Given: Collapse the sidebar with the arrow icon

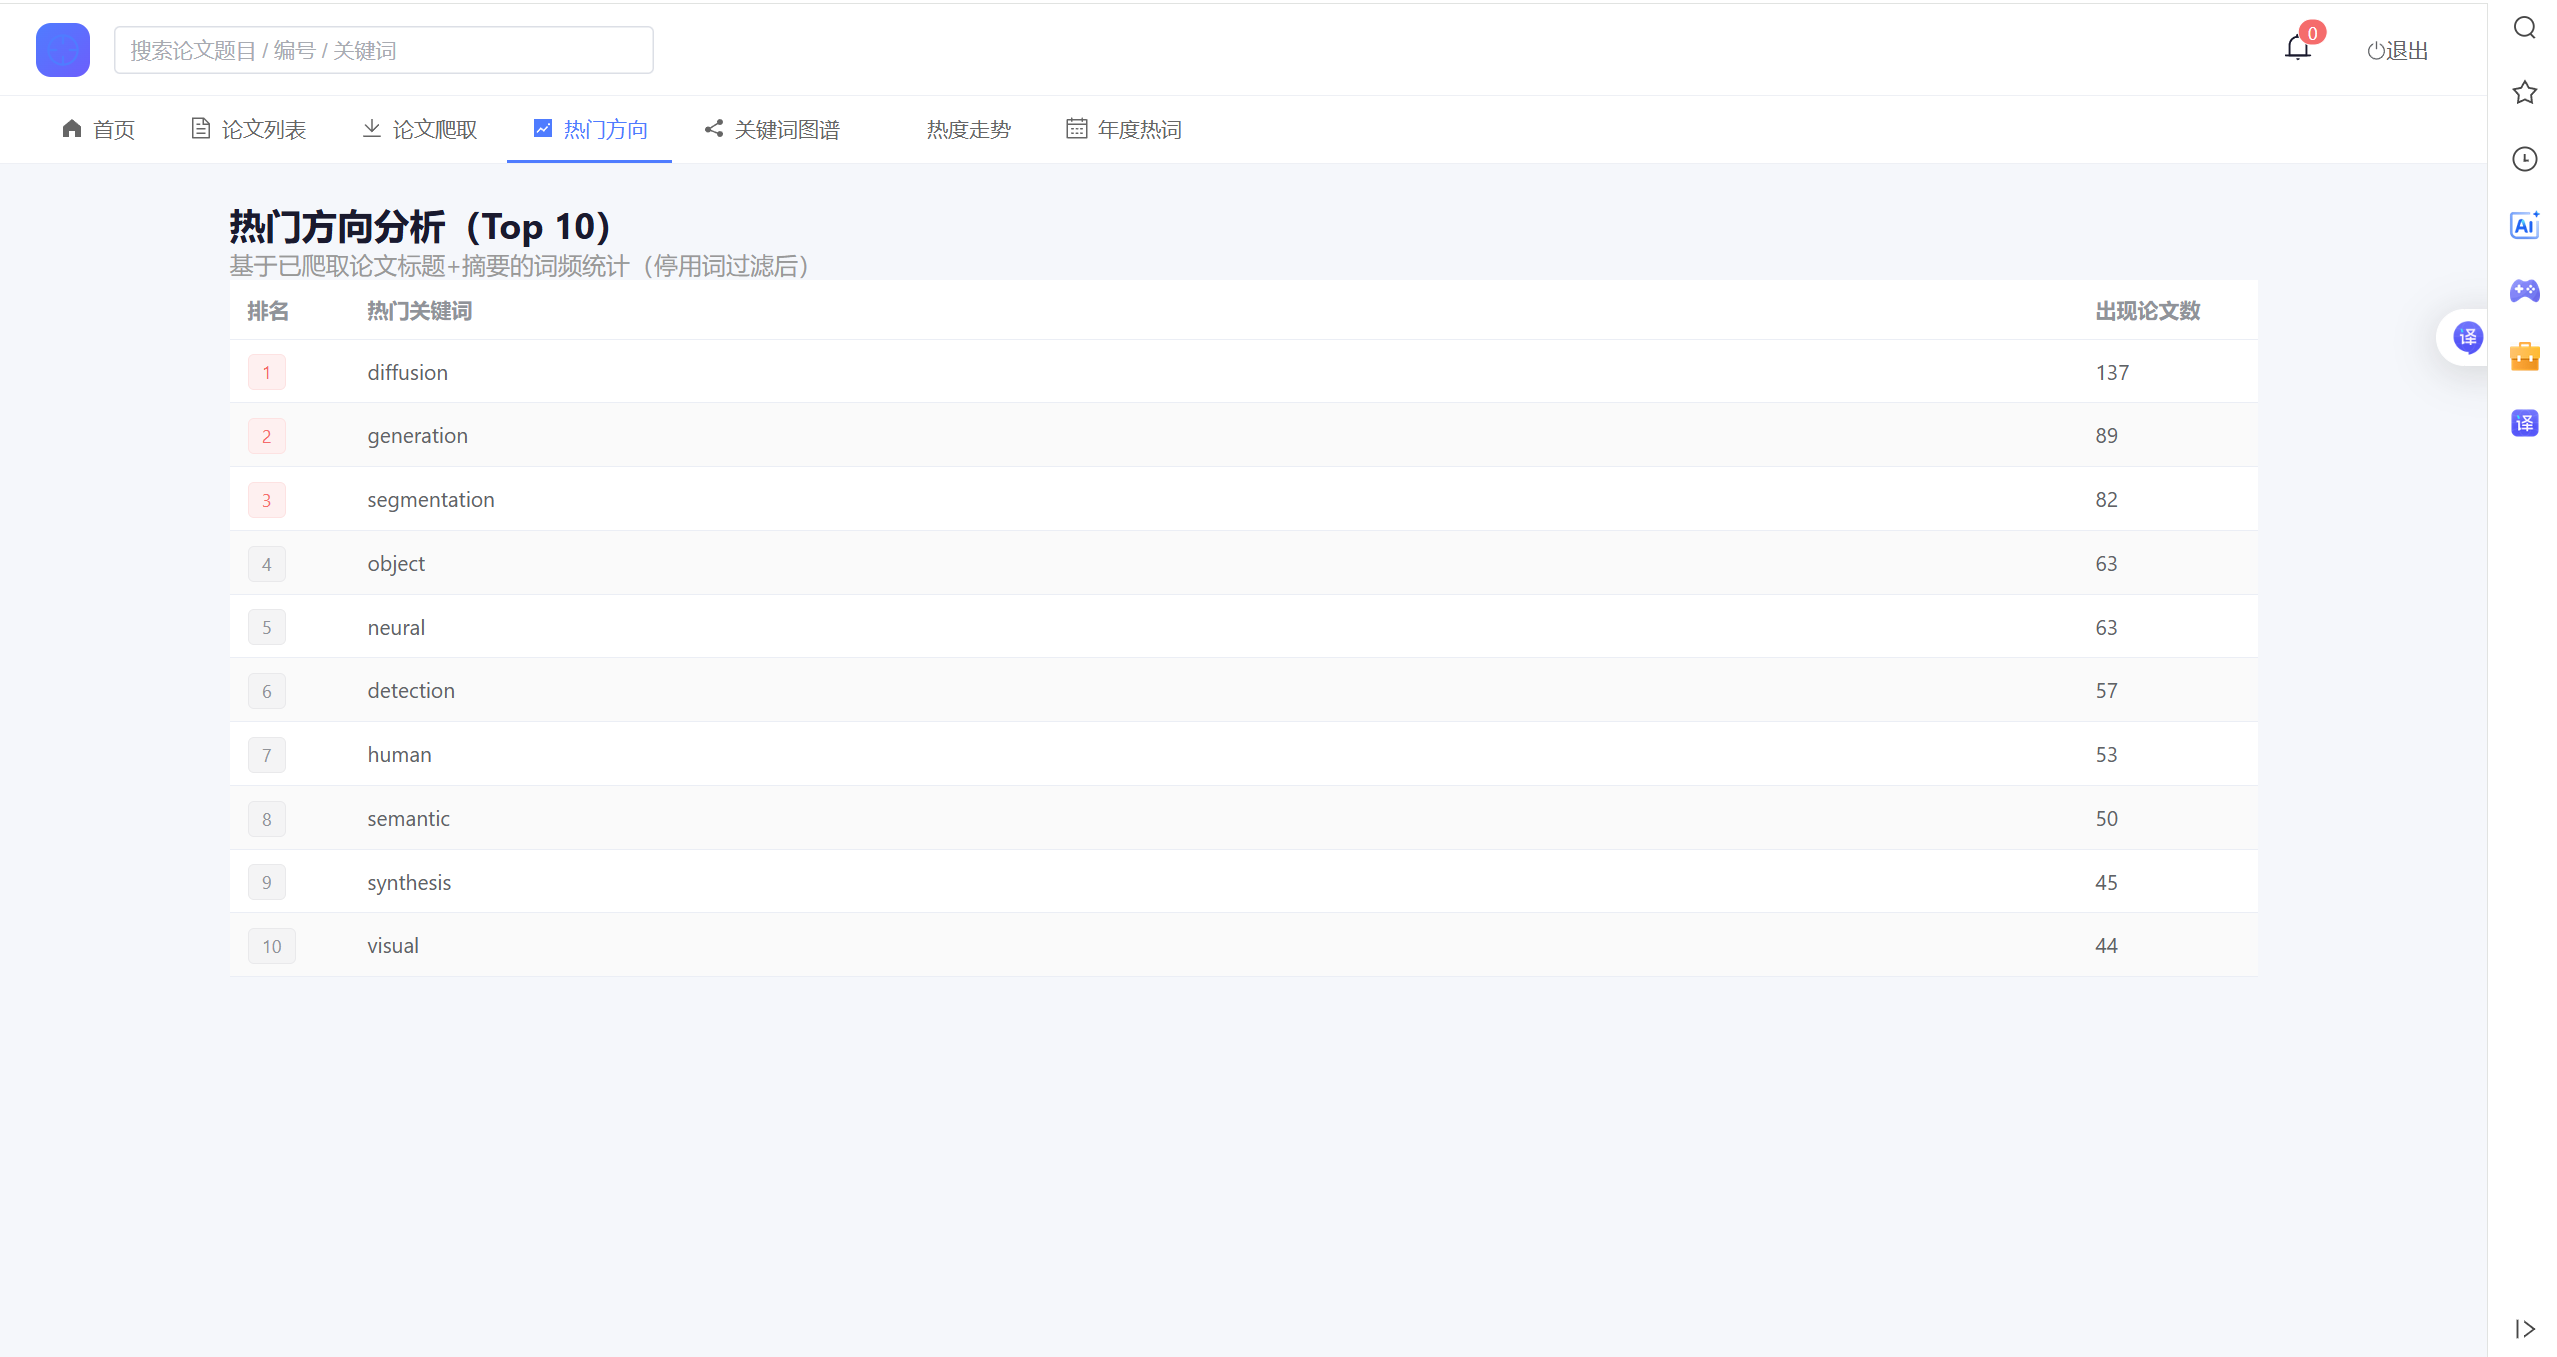Looking at the screenshot, I should pos(2525,1329).
